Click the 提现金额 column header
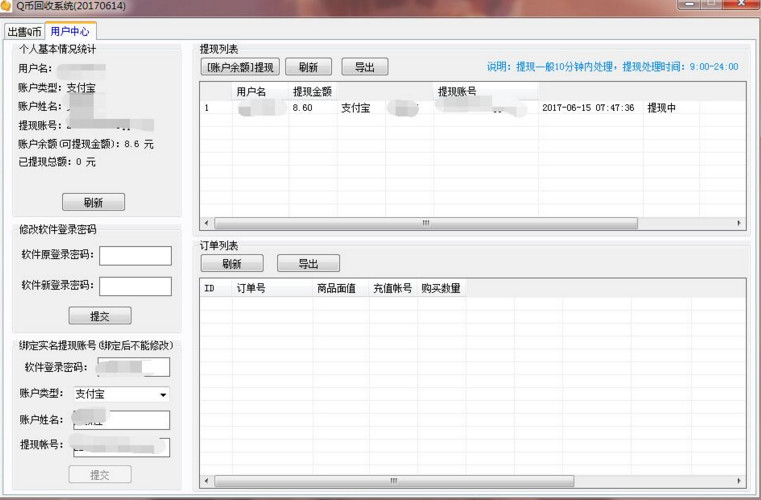The height and width of the screenshot is (500, 761). click(x=311, y=91)
